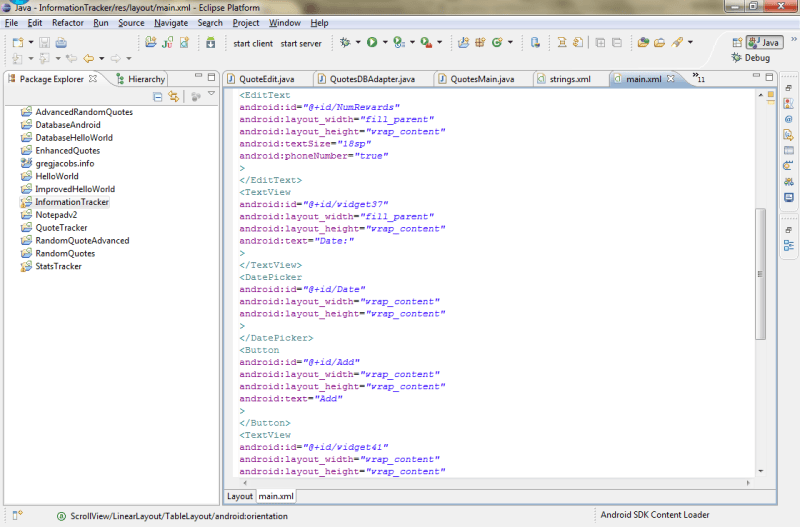The image size is (800, 527).
Task: Click the Search flashlight icon
Action: [677, 42]
